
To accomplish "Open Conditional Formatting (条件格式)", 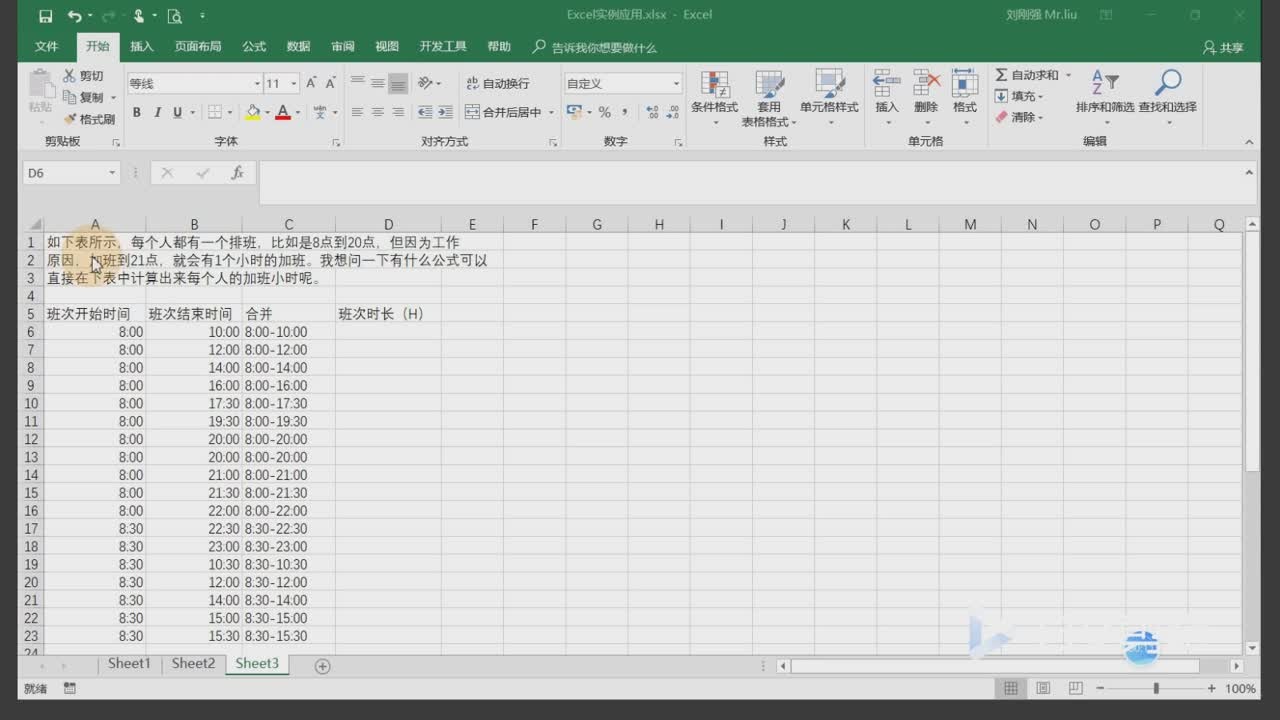I will [714, 98].
